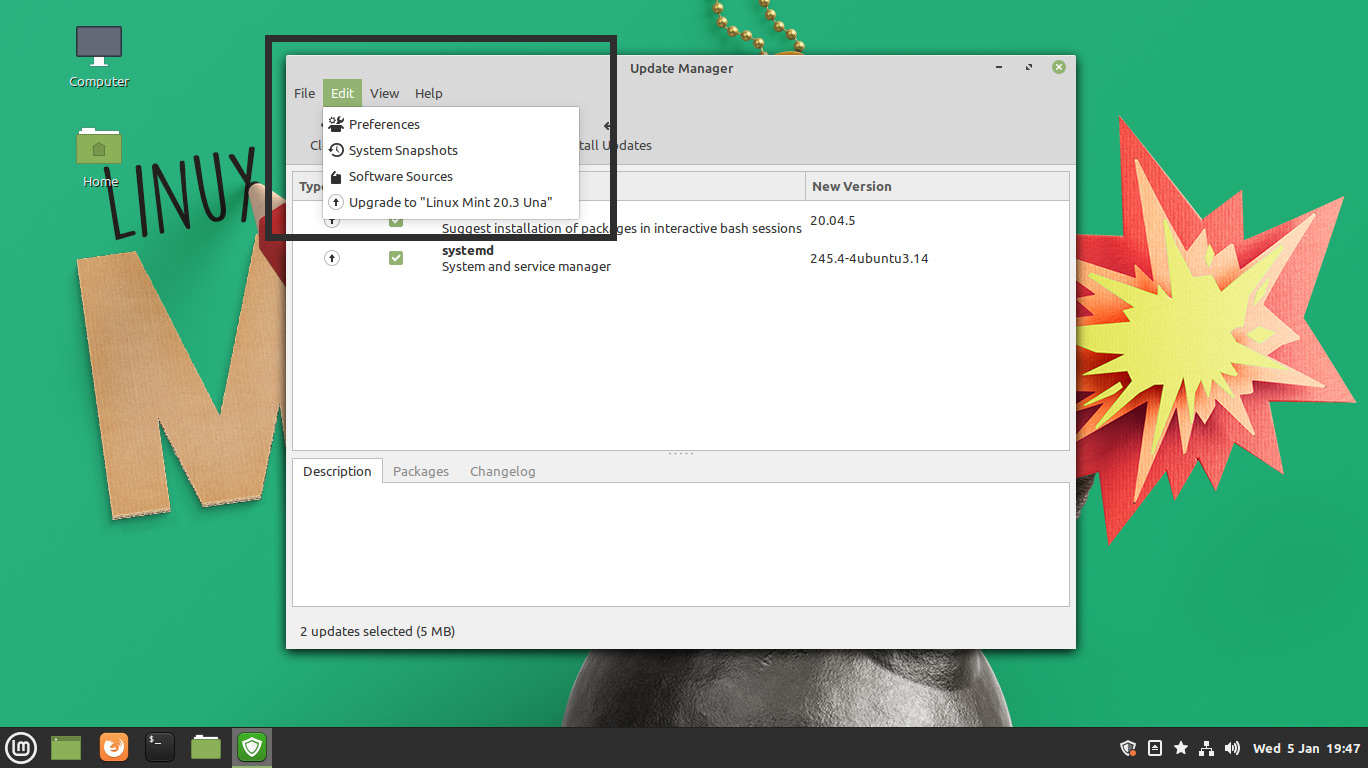Screen dimensions: 1368x768
Task: Open the View menu
Action: coord(384,93)
